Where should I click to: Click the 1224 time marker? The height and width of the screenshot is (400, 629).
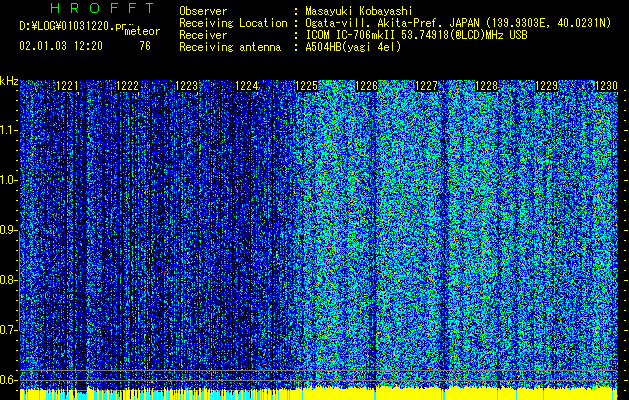click(x=247, y=86)
